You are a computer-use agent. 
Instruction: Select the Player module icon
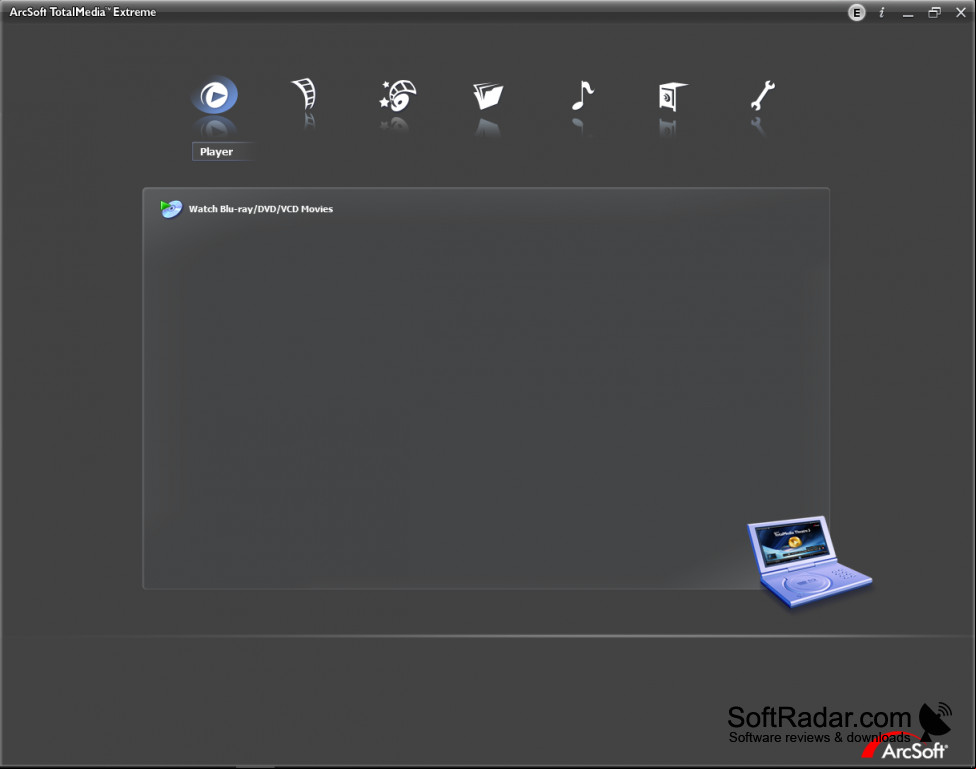pyautogui.click(x=215, y=95)
